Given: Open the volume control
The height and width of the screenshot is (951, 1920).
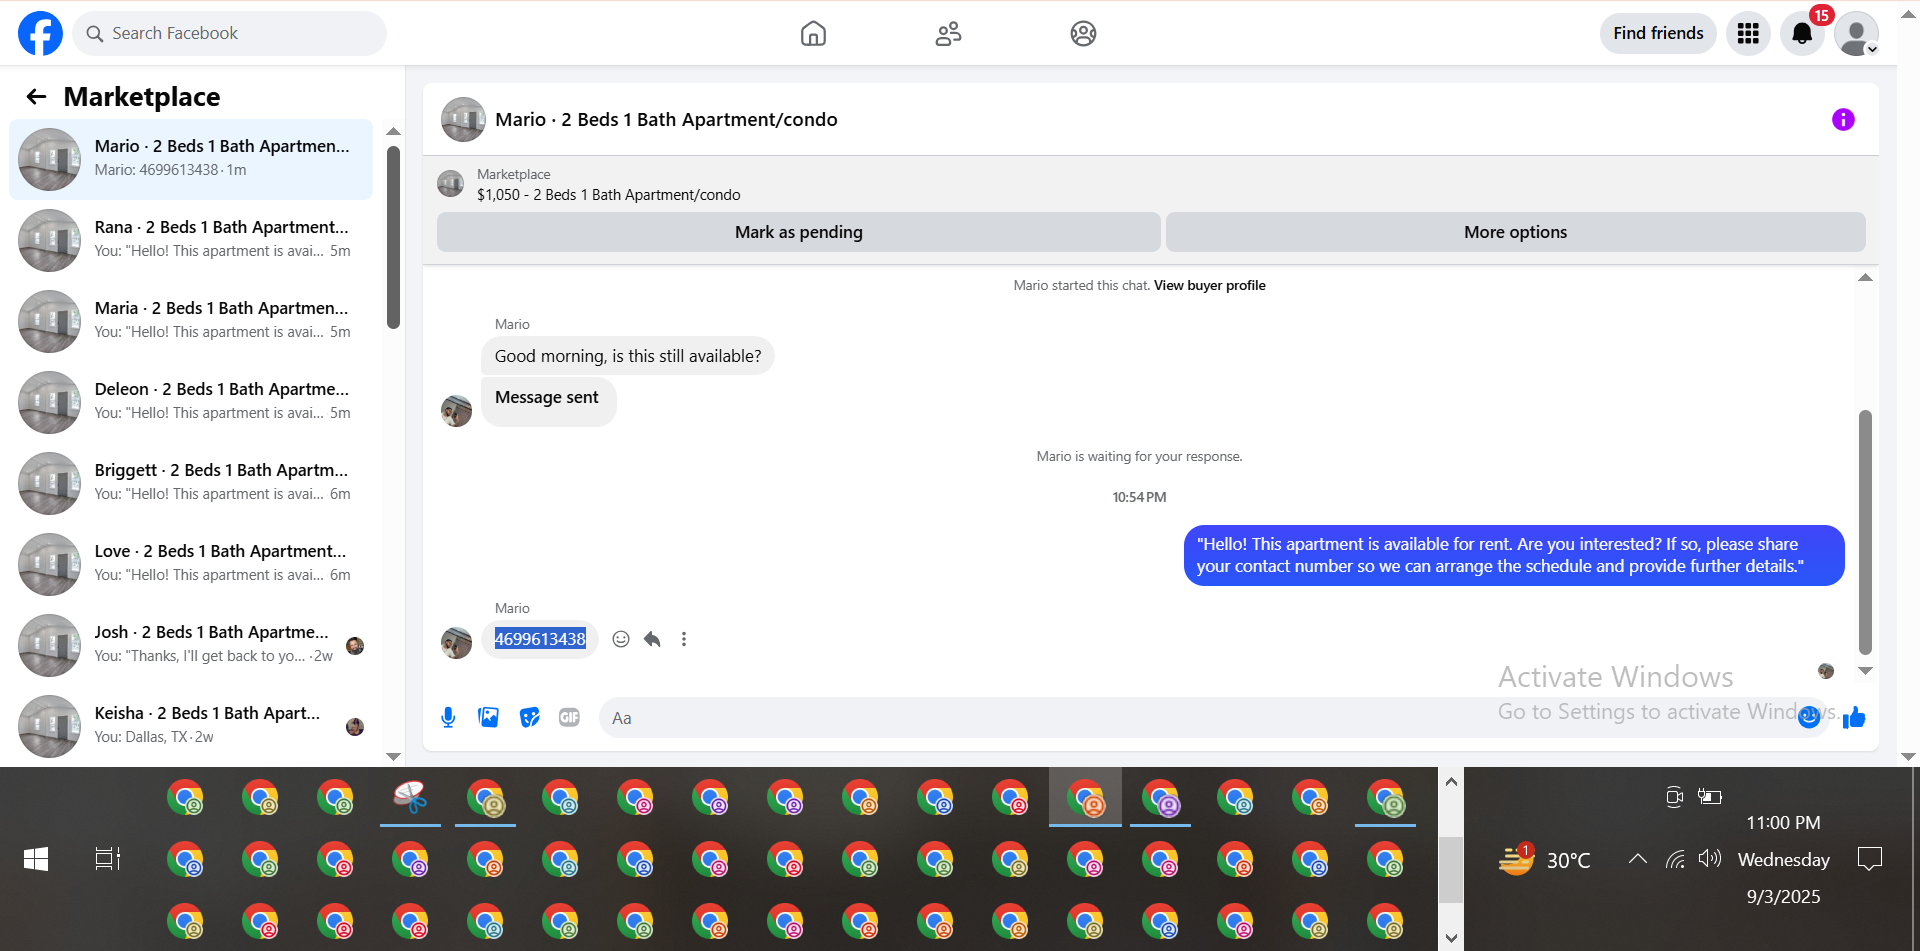Looking at the screenshot, I should [x=1709, y=859].
